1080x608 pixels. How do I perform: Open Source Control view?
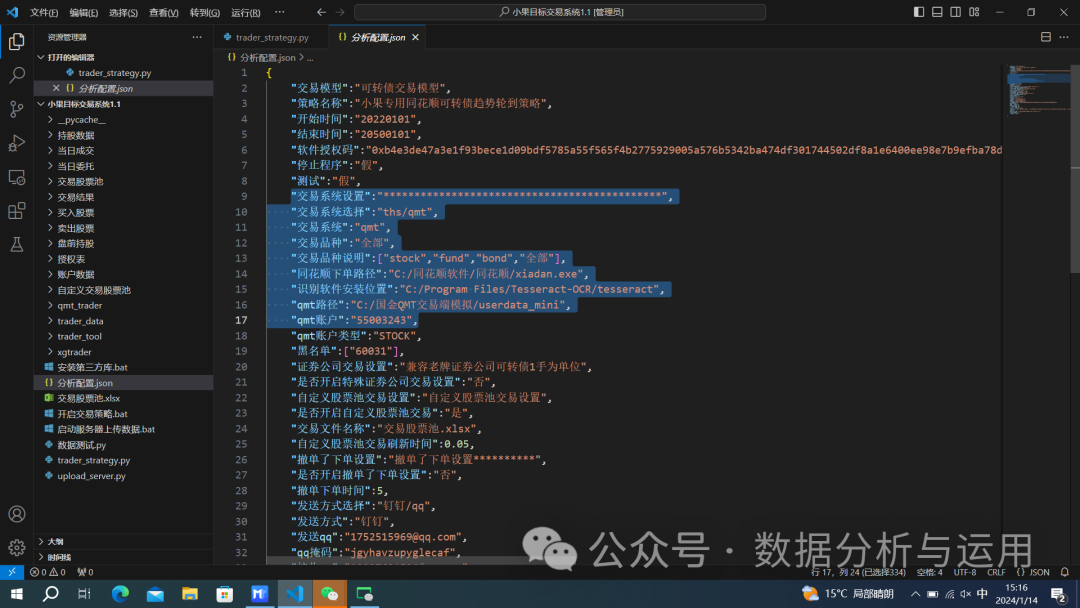17,109
